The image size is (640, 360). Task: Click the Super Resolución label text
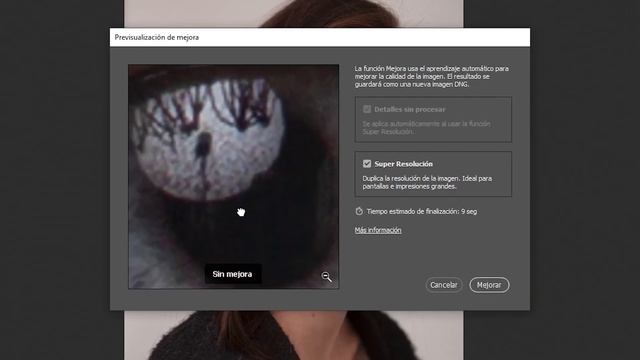pyautogui.click(x=403, y=164)
